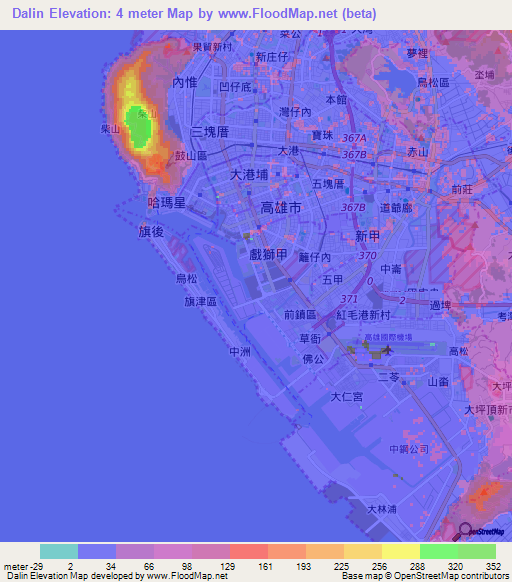Click the 道爺廍 place label
Viewport: 512px width, 582px height.
(x=396, y=208)
